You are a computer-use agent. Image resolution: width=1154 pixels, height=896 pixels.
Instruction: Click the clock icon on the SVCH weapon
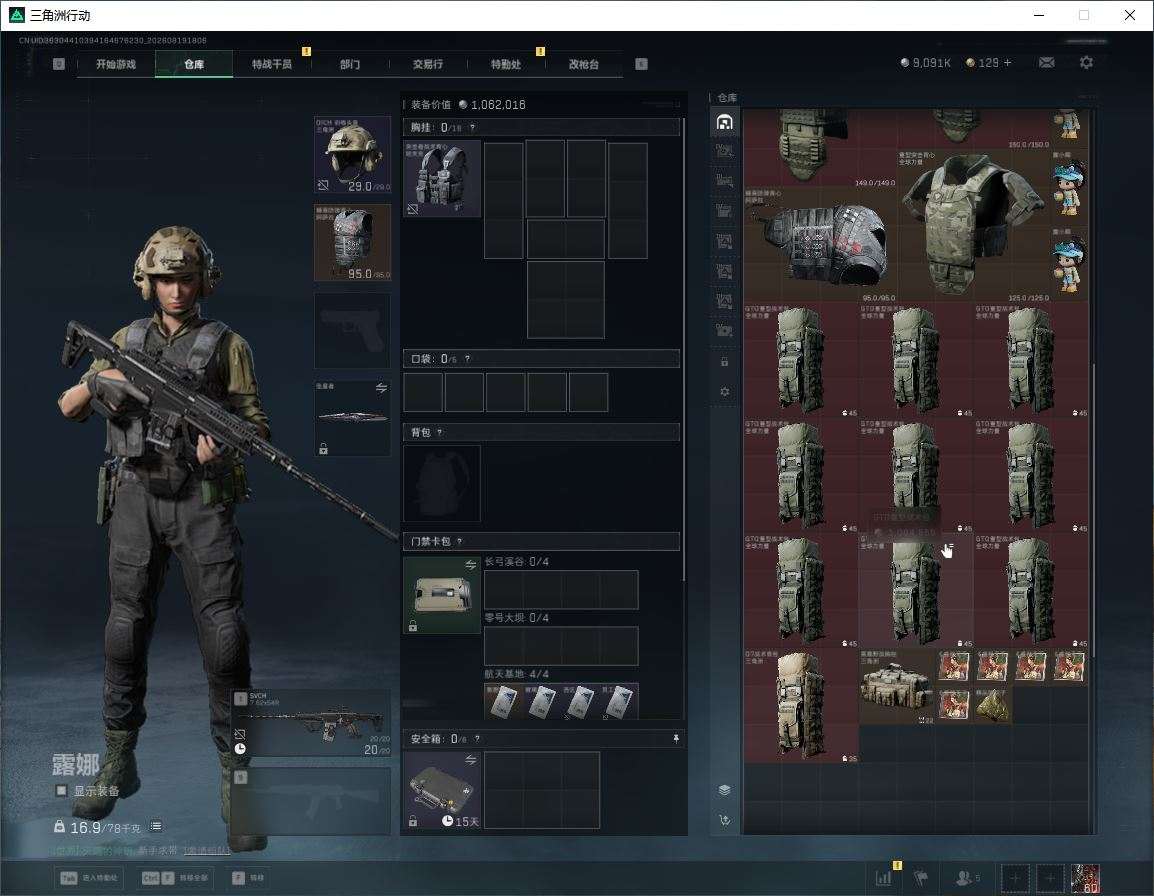pos(240,749)
